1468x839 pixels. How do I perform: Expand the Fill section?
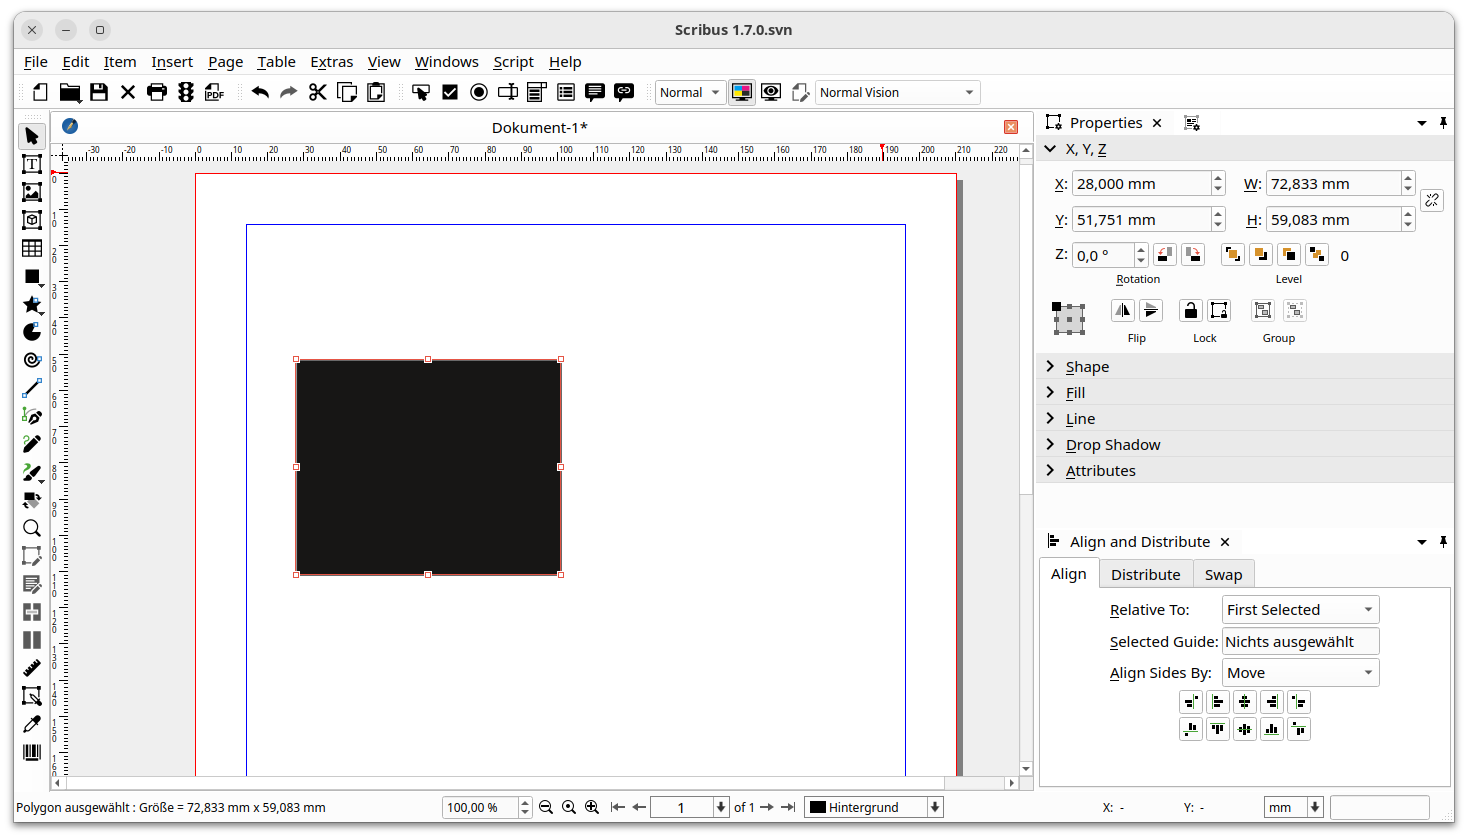(x=1075, y=393)
